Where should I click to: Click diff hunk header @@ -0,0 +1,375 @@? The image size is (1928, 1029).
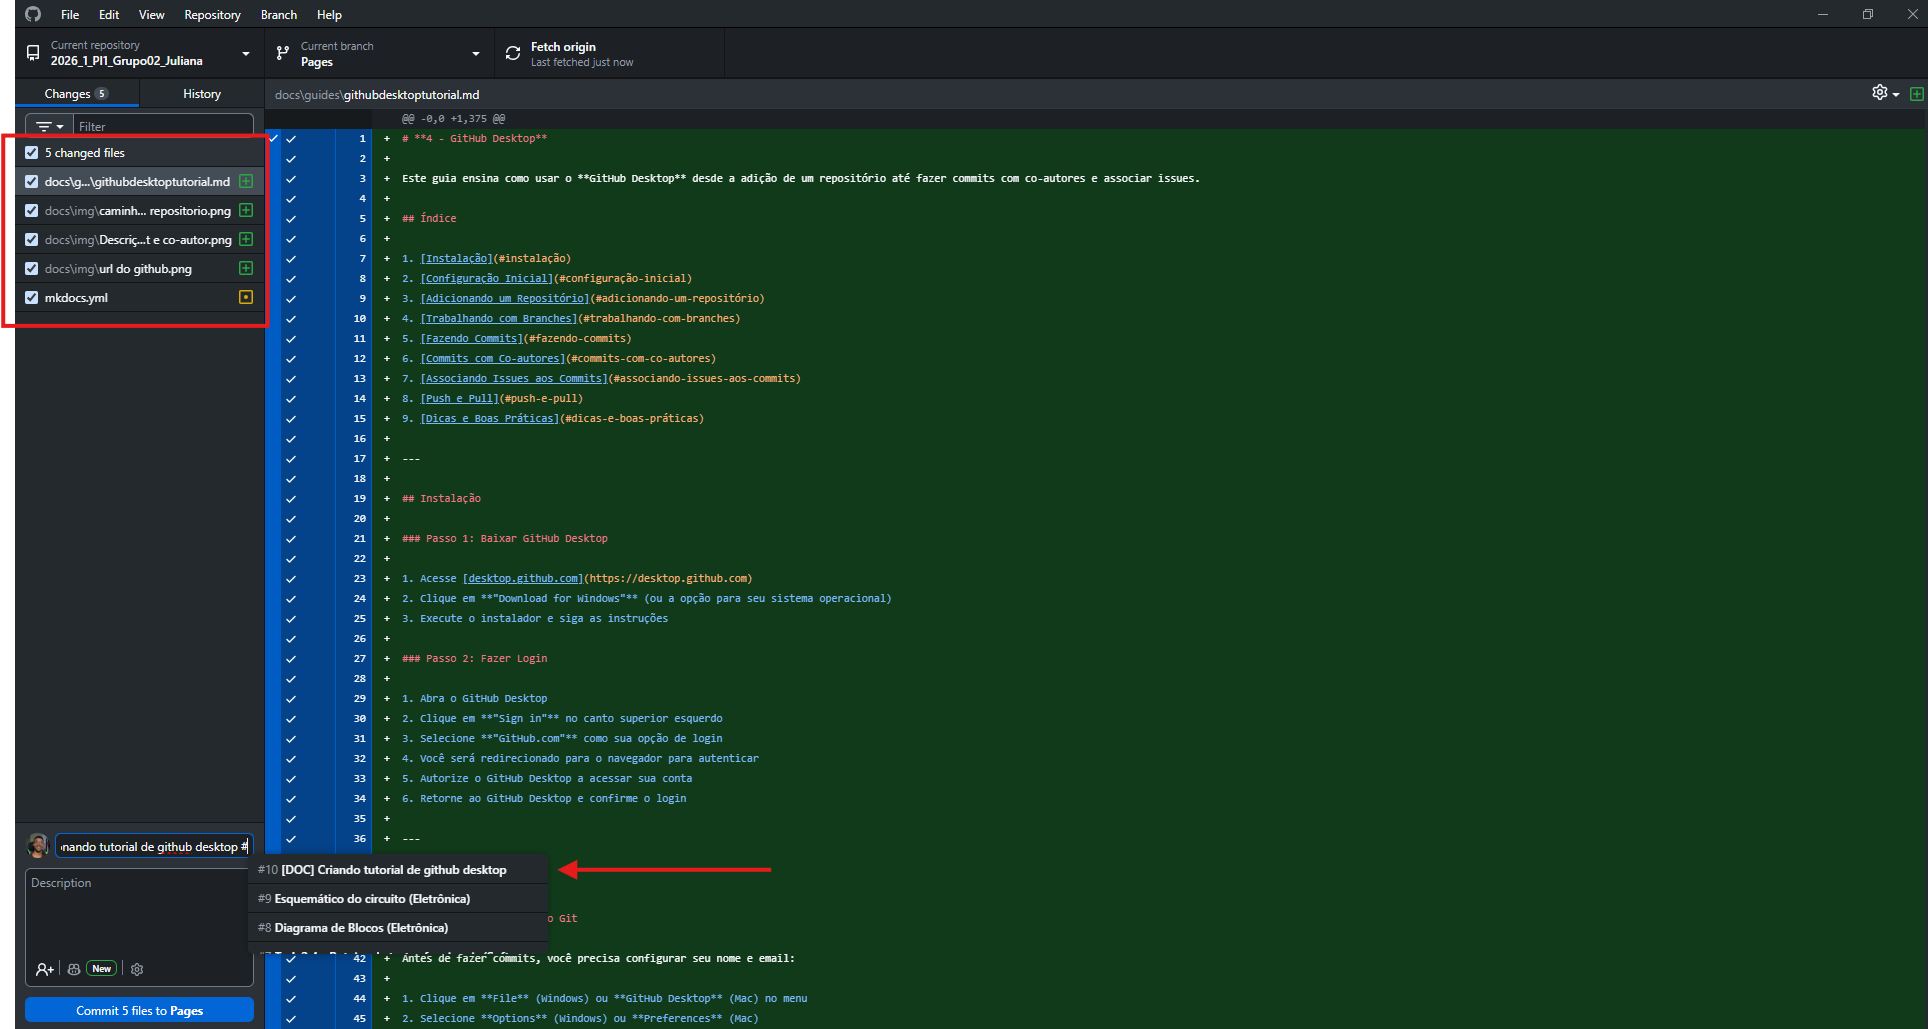tap(453, 119)
